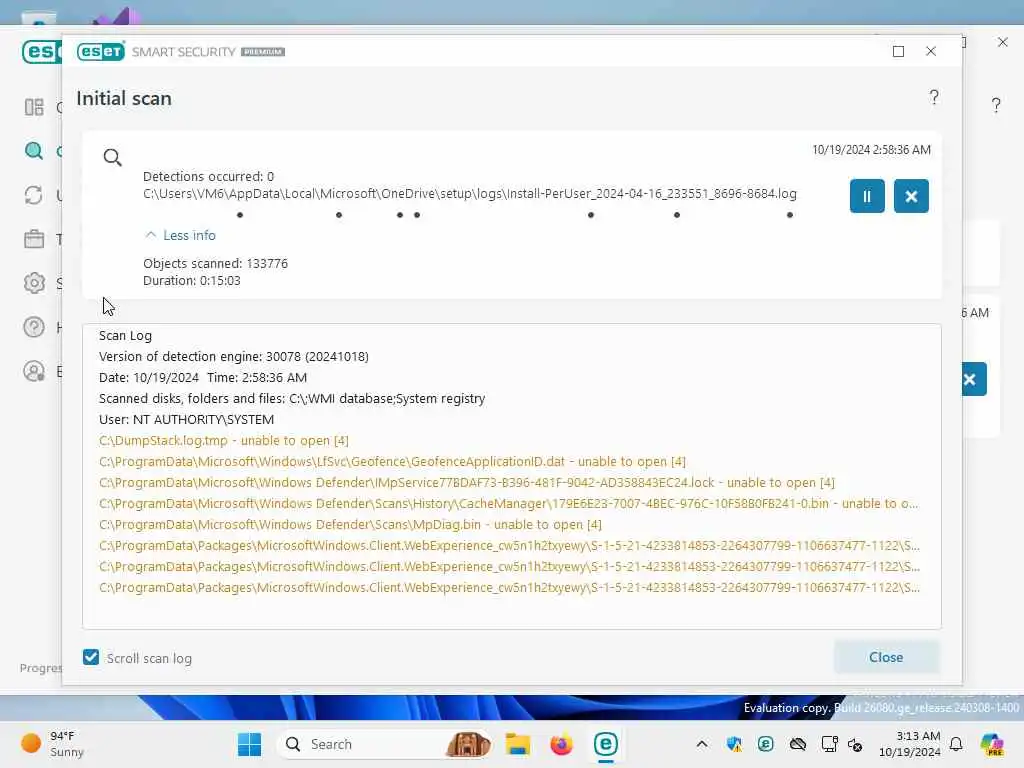This screenshot has height=768, width=1024.
Task: Open the Update sidebar icon
Action: pos(34,195)
